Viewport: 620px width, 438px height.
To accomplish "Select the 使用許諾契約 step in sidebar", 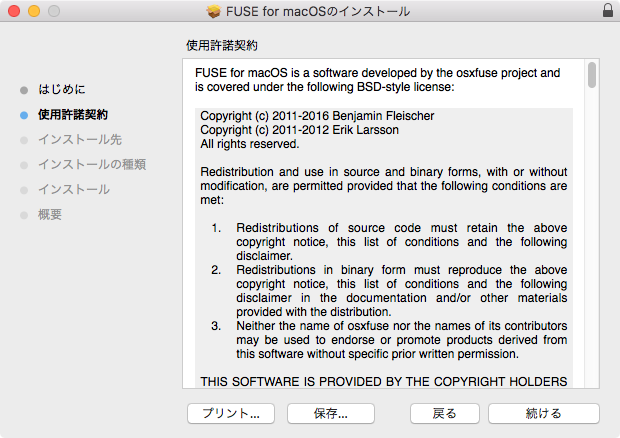I will 73,115.
